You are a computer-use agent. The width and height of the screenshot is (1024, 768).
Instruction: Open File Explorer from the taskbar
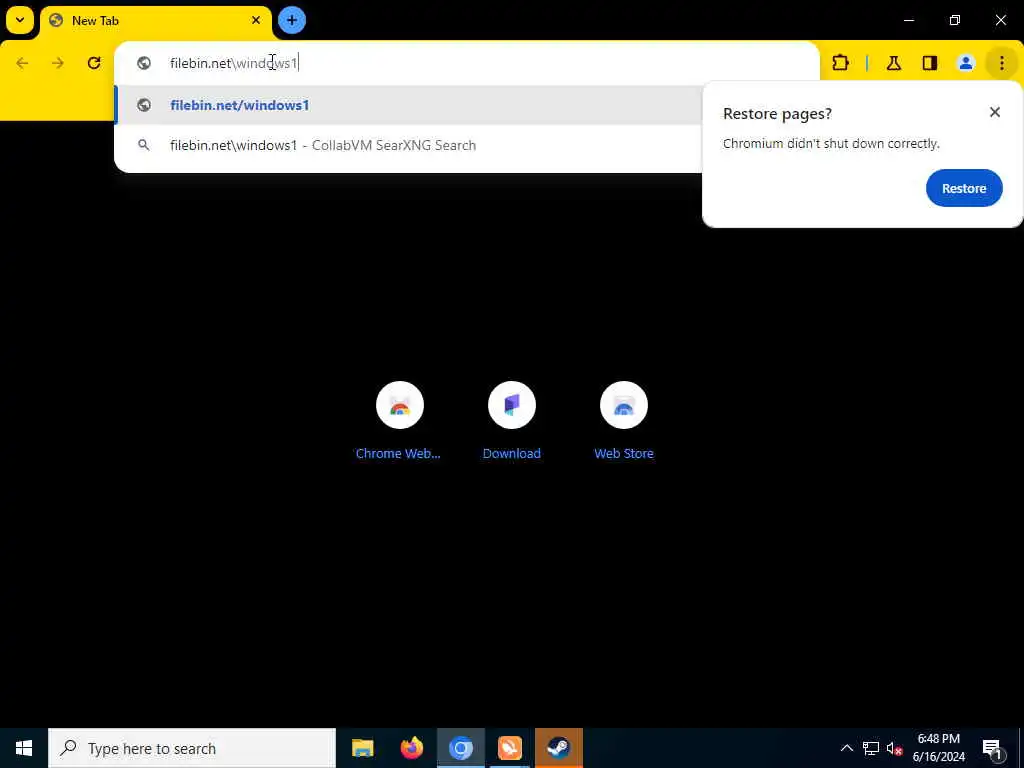362,748
